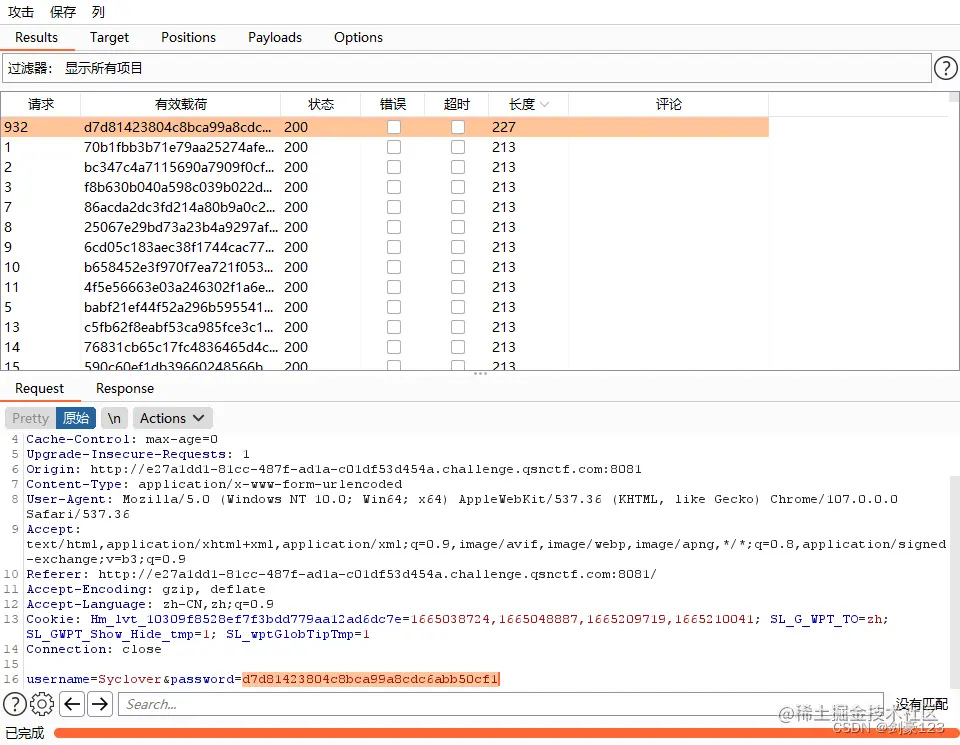This screenshot has width=960, height=745.
Task: Go to previous search match arrow
Action: [x=72, y=704]
